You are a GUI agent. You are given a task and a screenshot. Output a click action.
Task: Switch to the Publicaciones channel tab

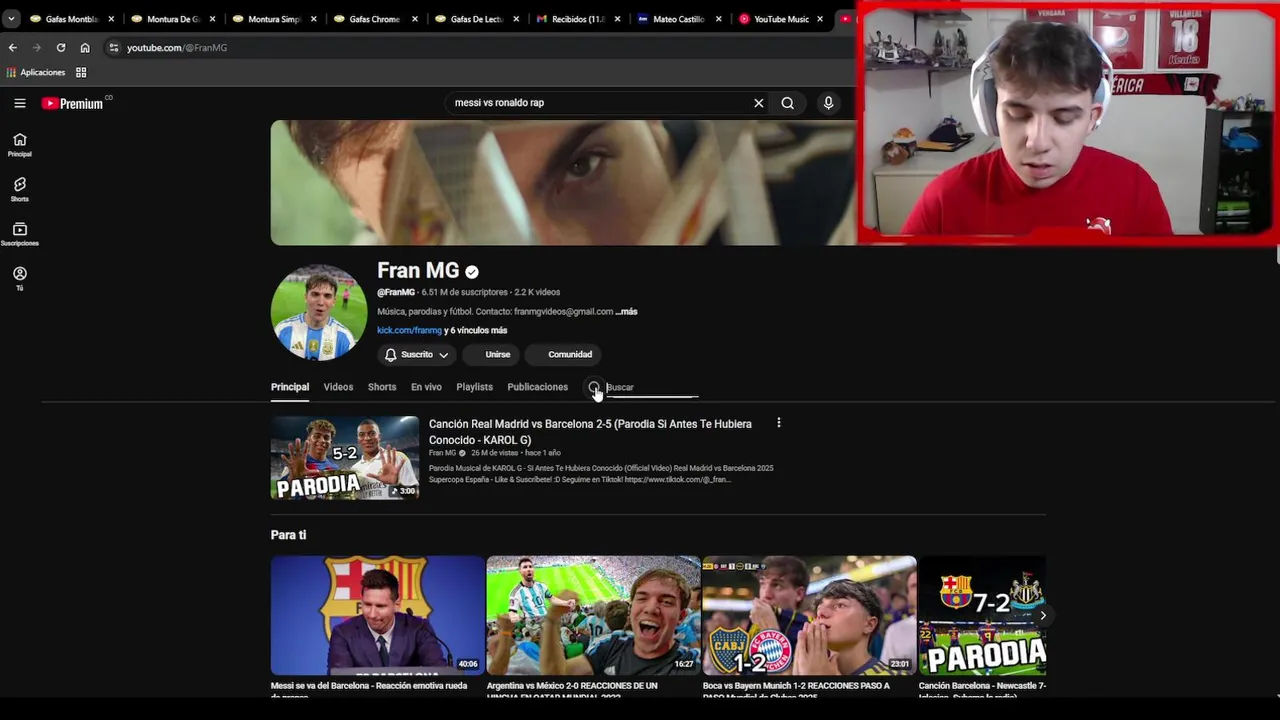click(x=537, y=387)
